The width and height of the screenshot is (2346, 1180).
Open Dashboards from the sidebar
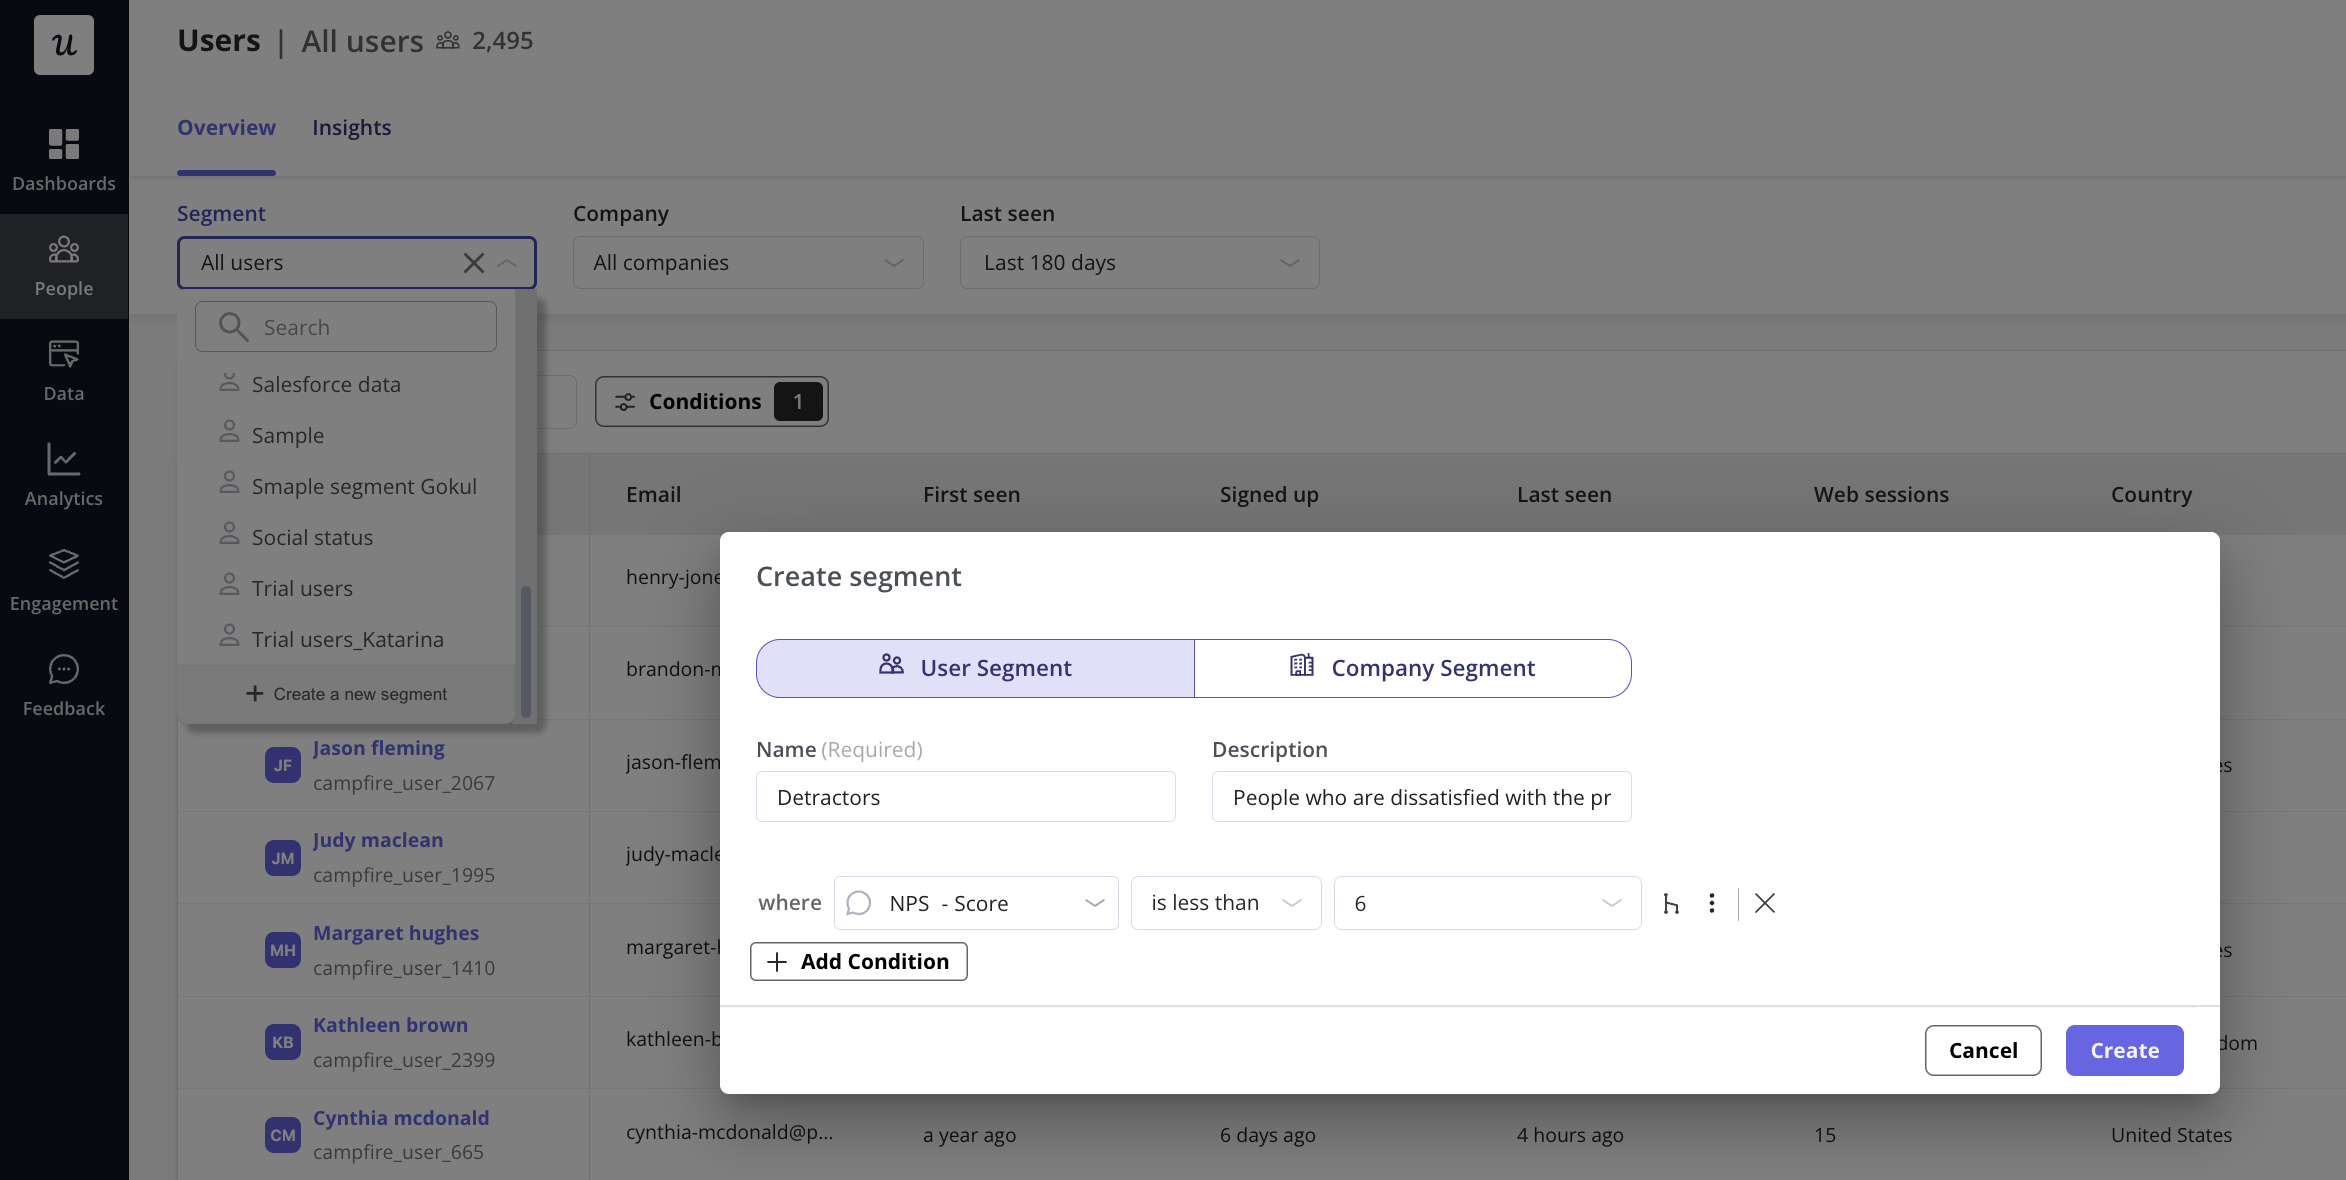(x=63, y=159)
